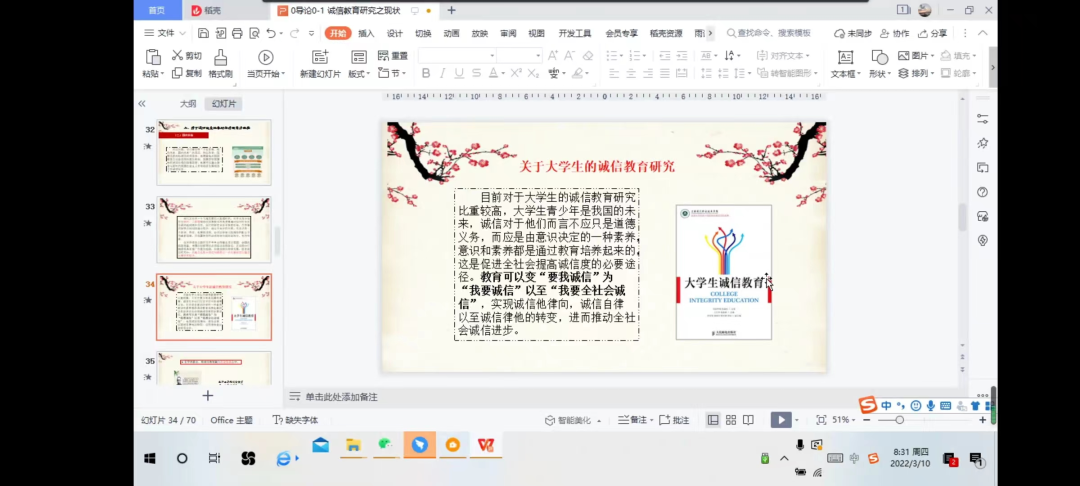This screenshot has height=486, width=1080.
Task: Open the Insert (插入) ribbon tab
Action: [366, 33]
